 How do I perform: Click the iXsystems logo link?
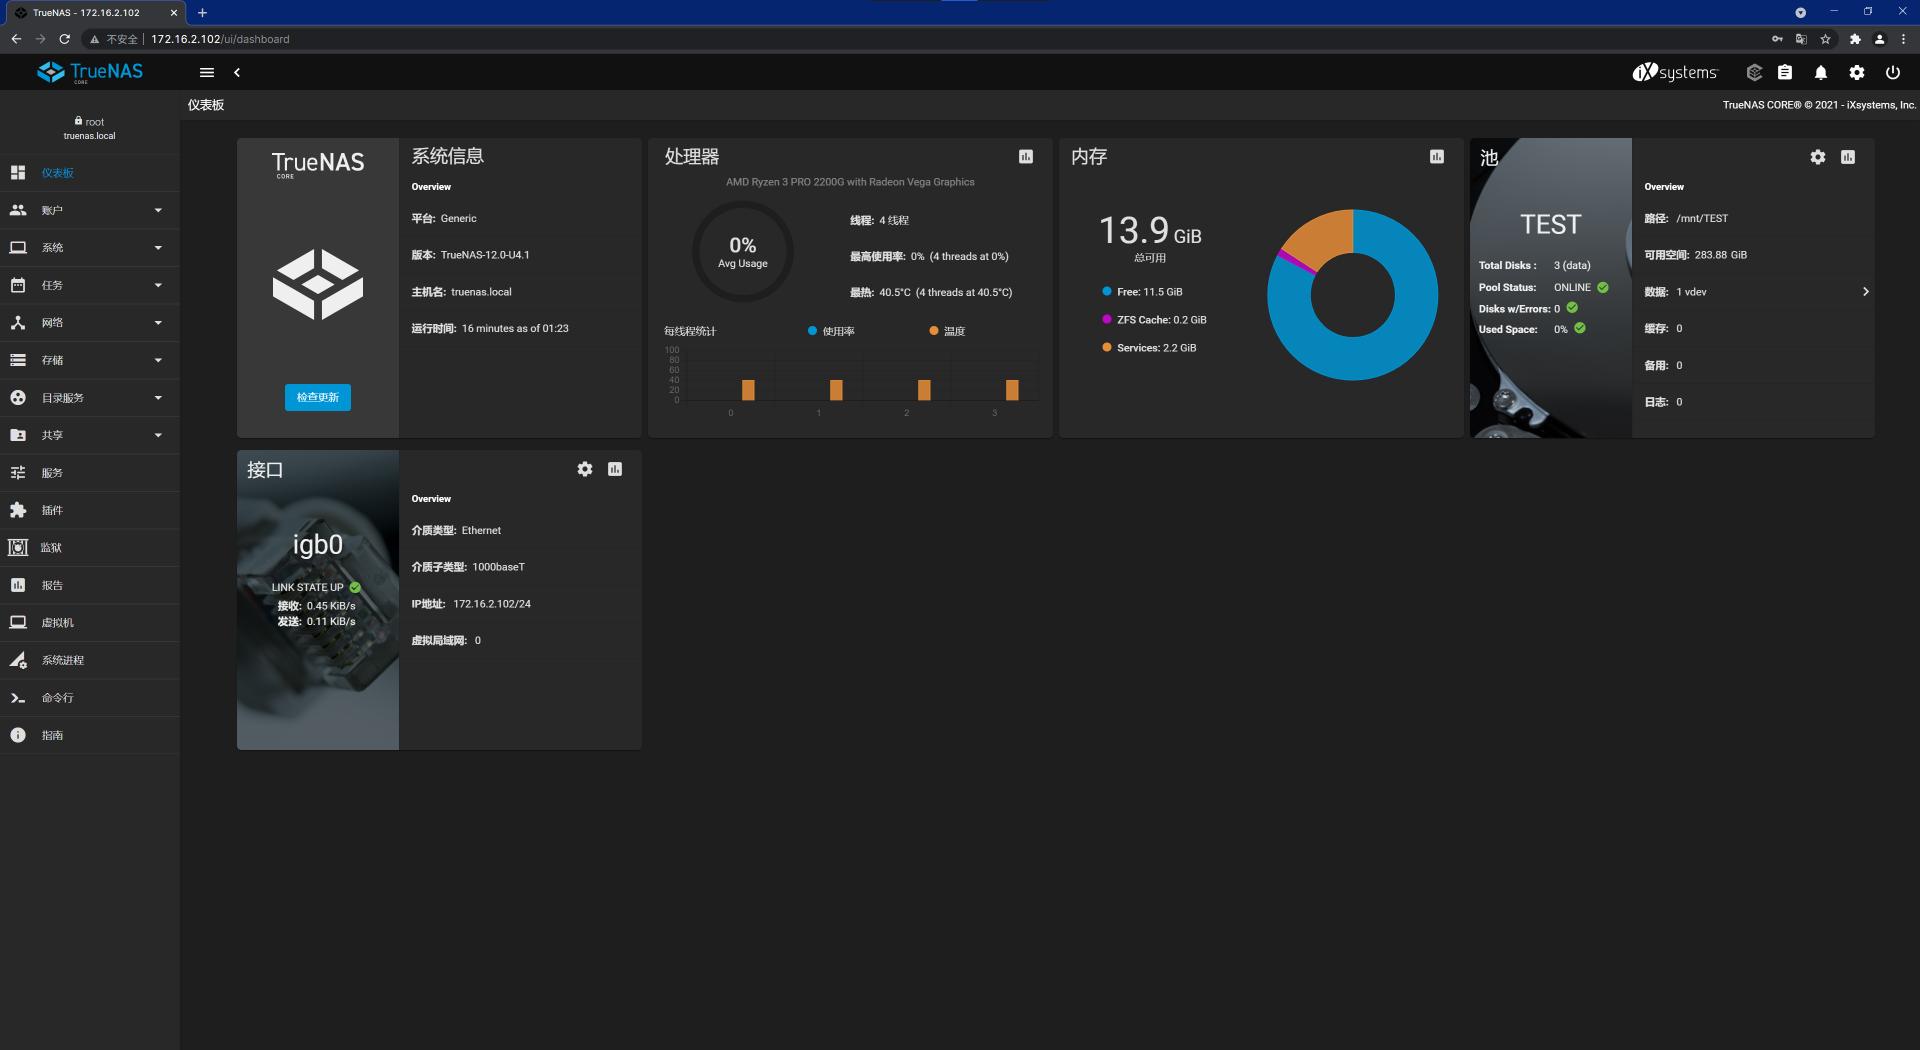1675,73
